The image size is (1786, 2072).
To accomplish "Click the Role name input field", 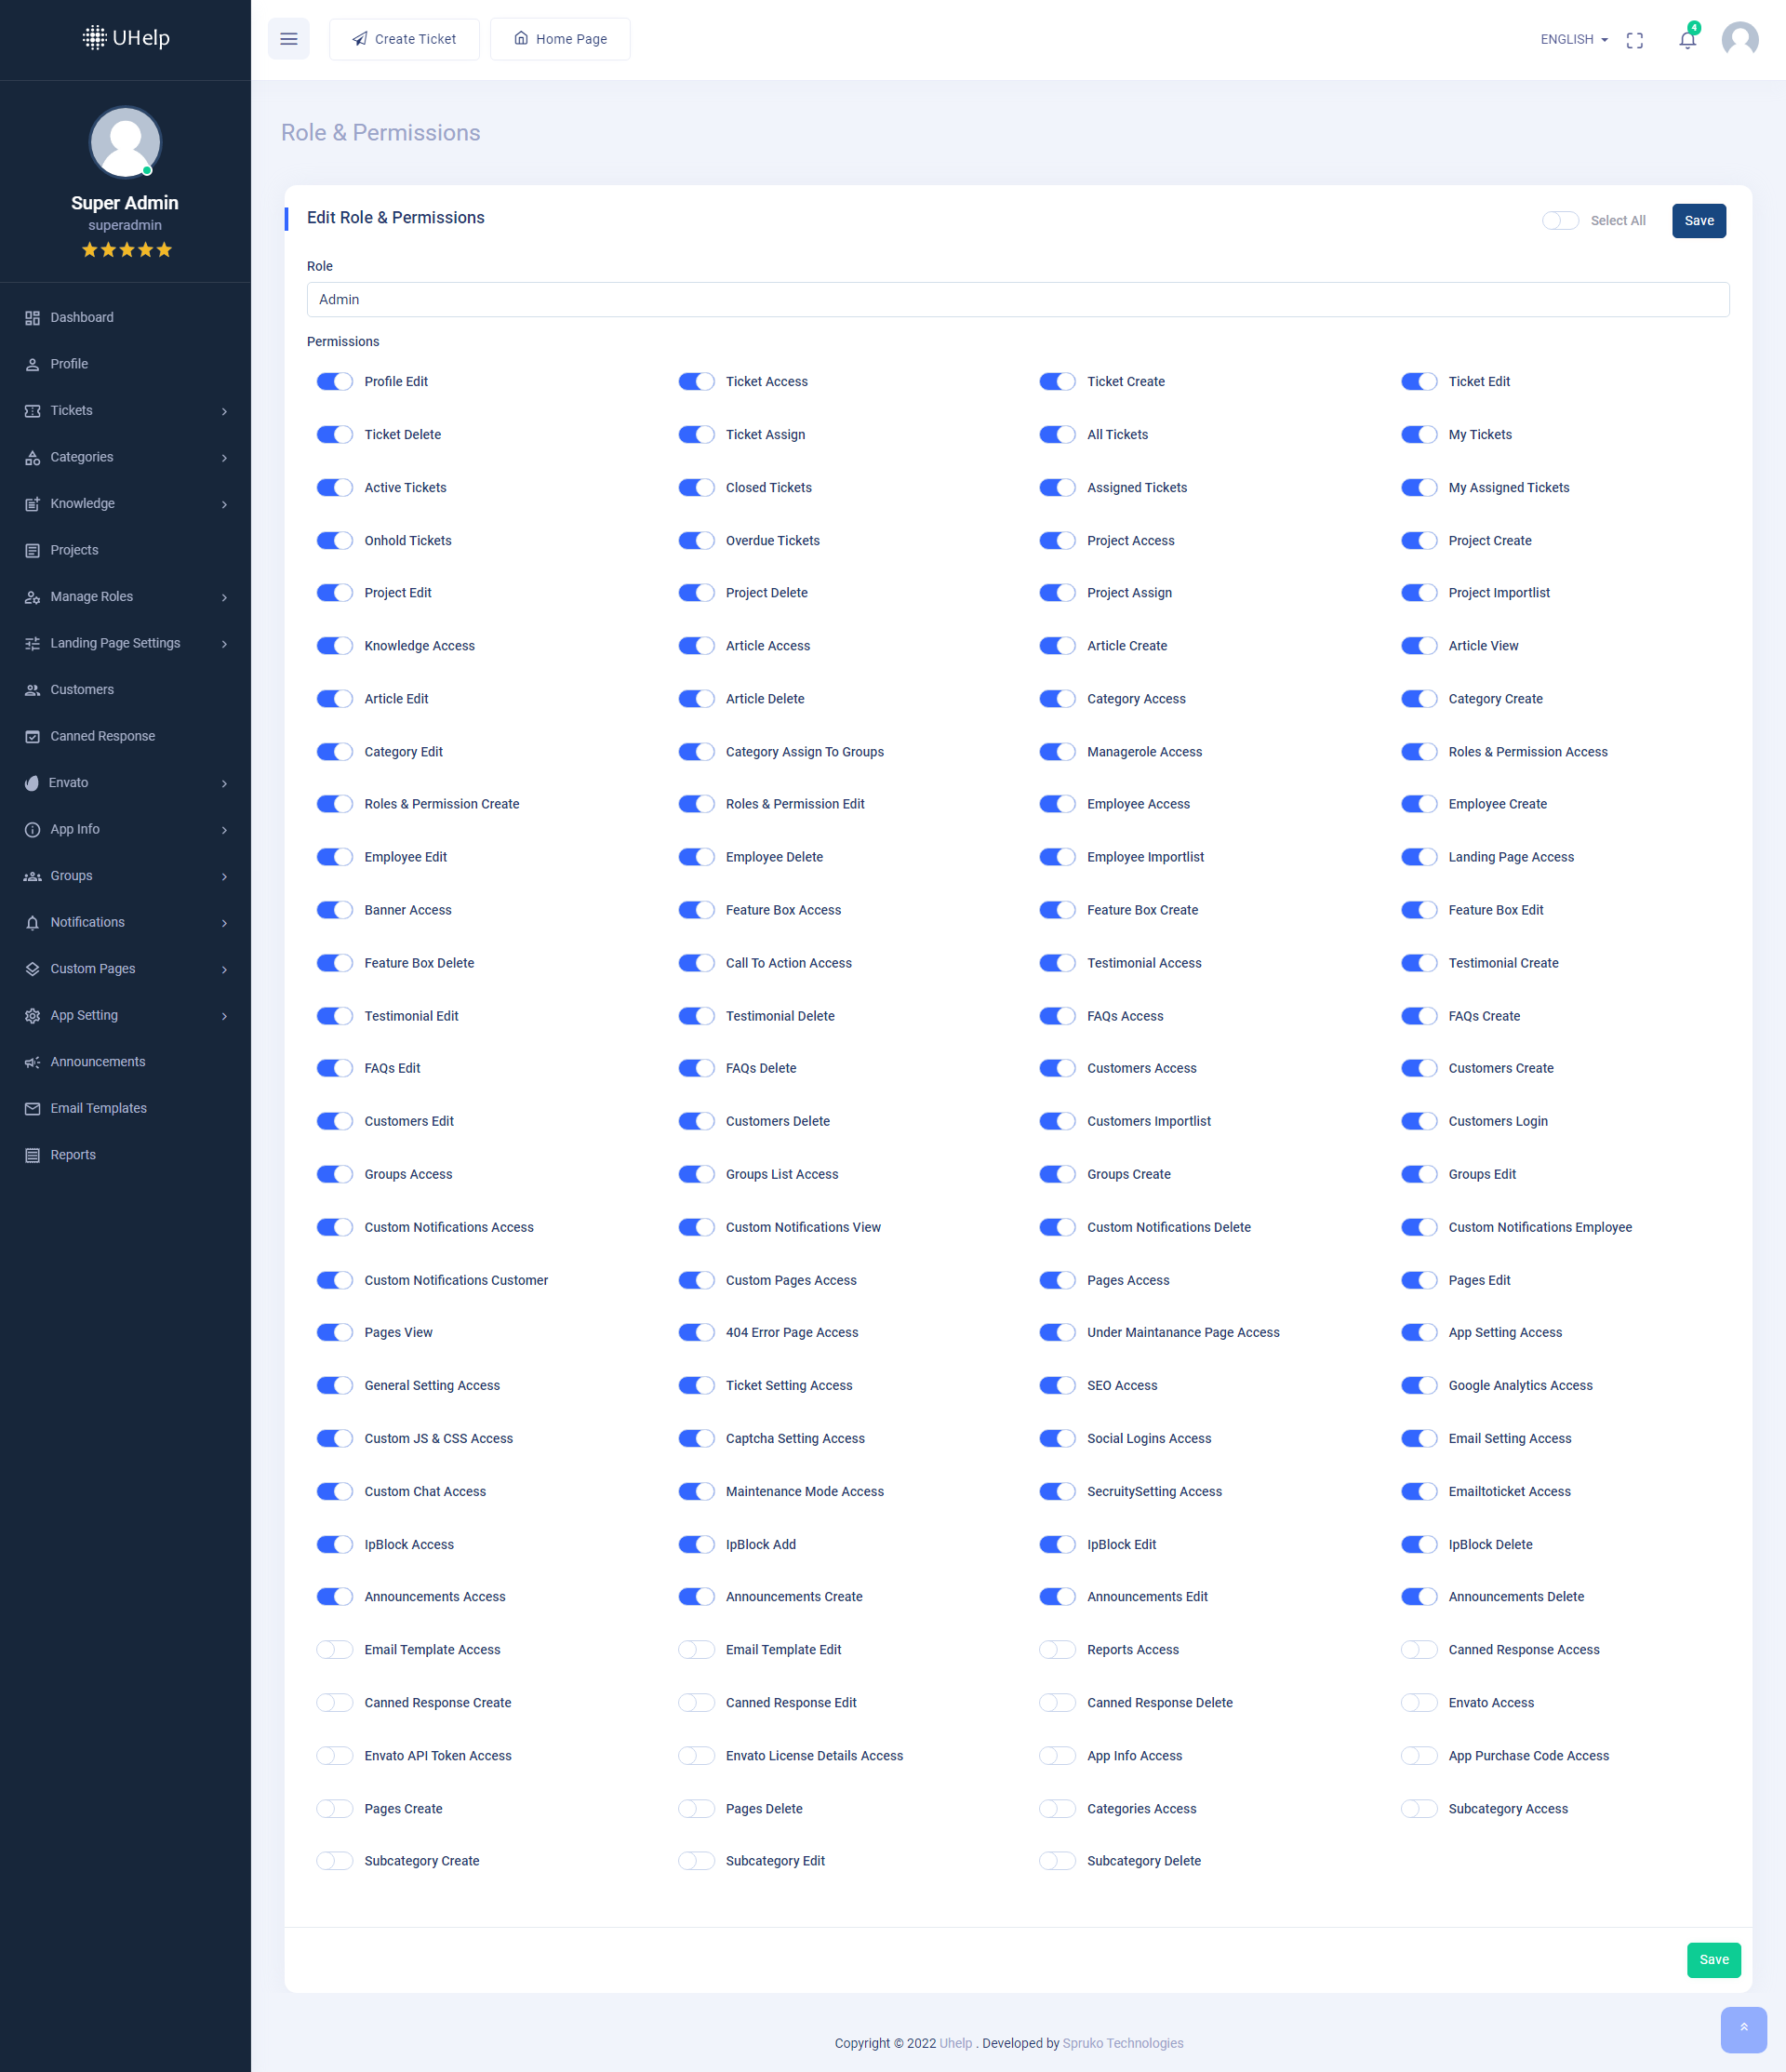I will click(1017, 300).
